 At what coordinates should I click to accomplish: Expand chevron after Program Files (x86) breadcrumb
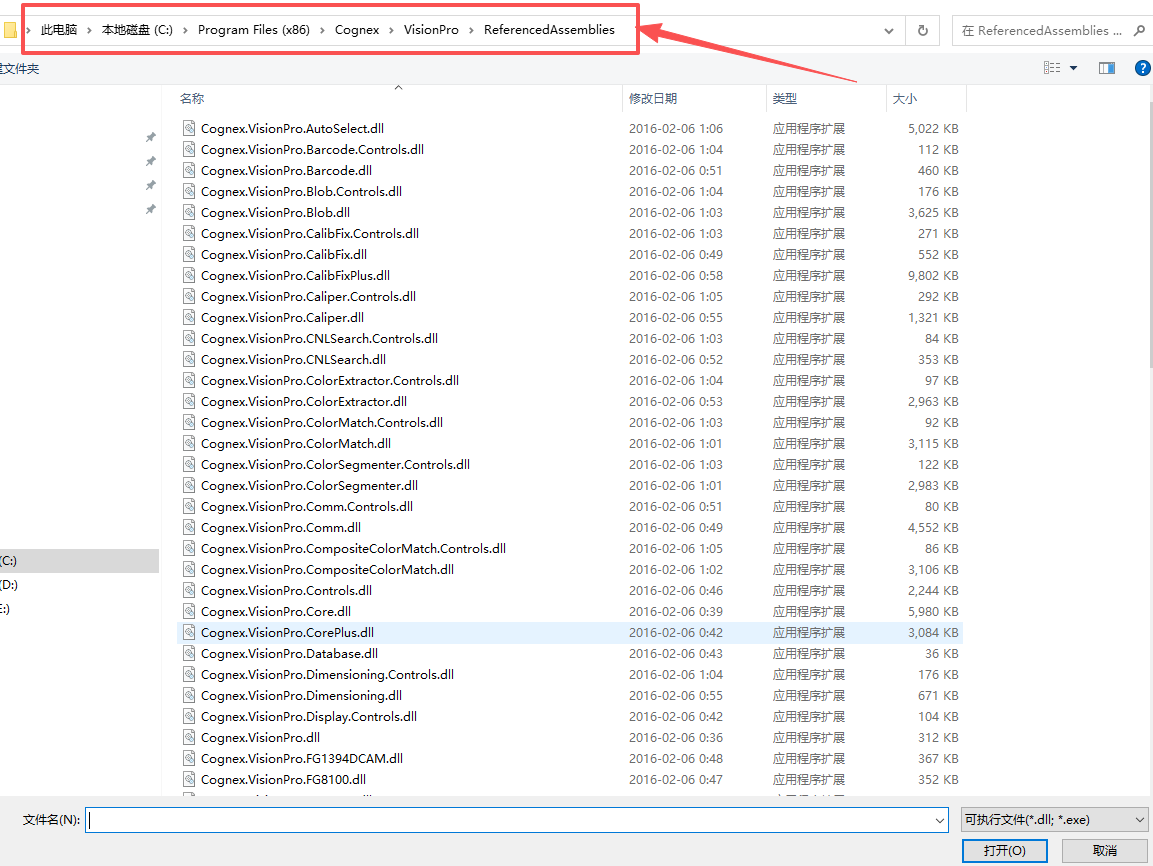322,30
